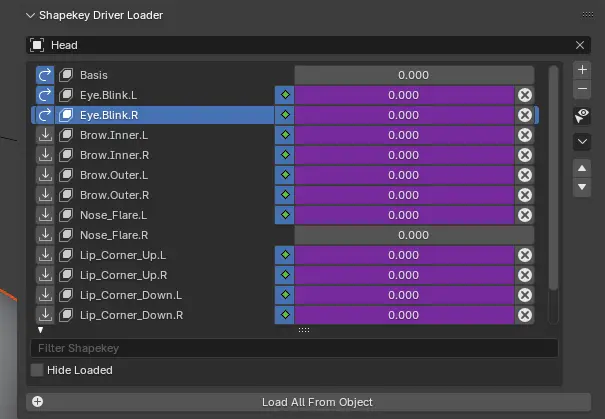
Task: Move shapekey up in the list
Action: point(582,168)
